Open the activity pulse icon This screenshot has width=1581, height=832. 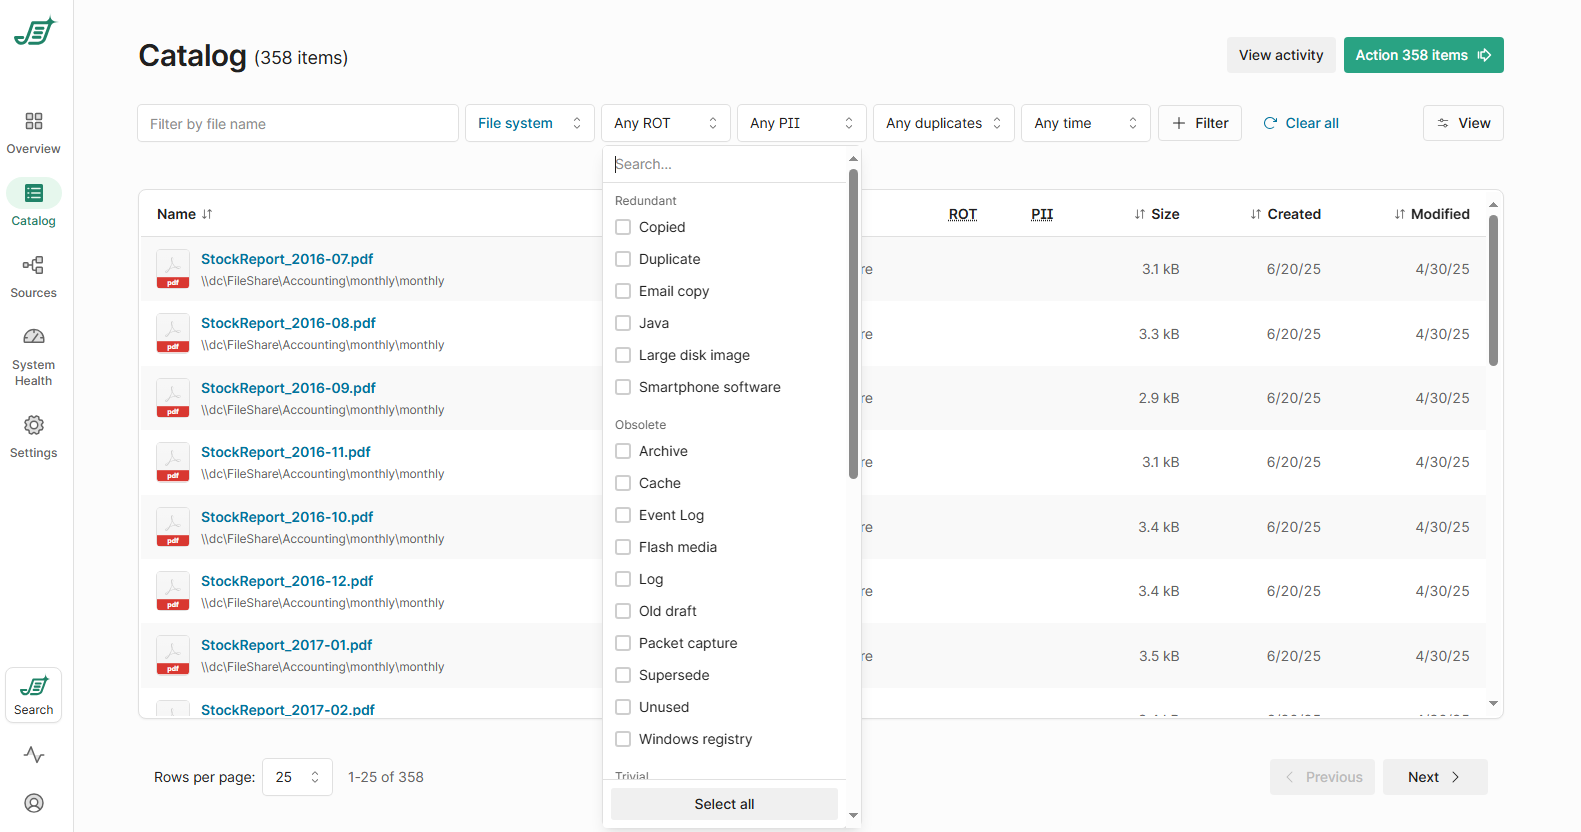[x=34, y=755]
